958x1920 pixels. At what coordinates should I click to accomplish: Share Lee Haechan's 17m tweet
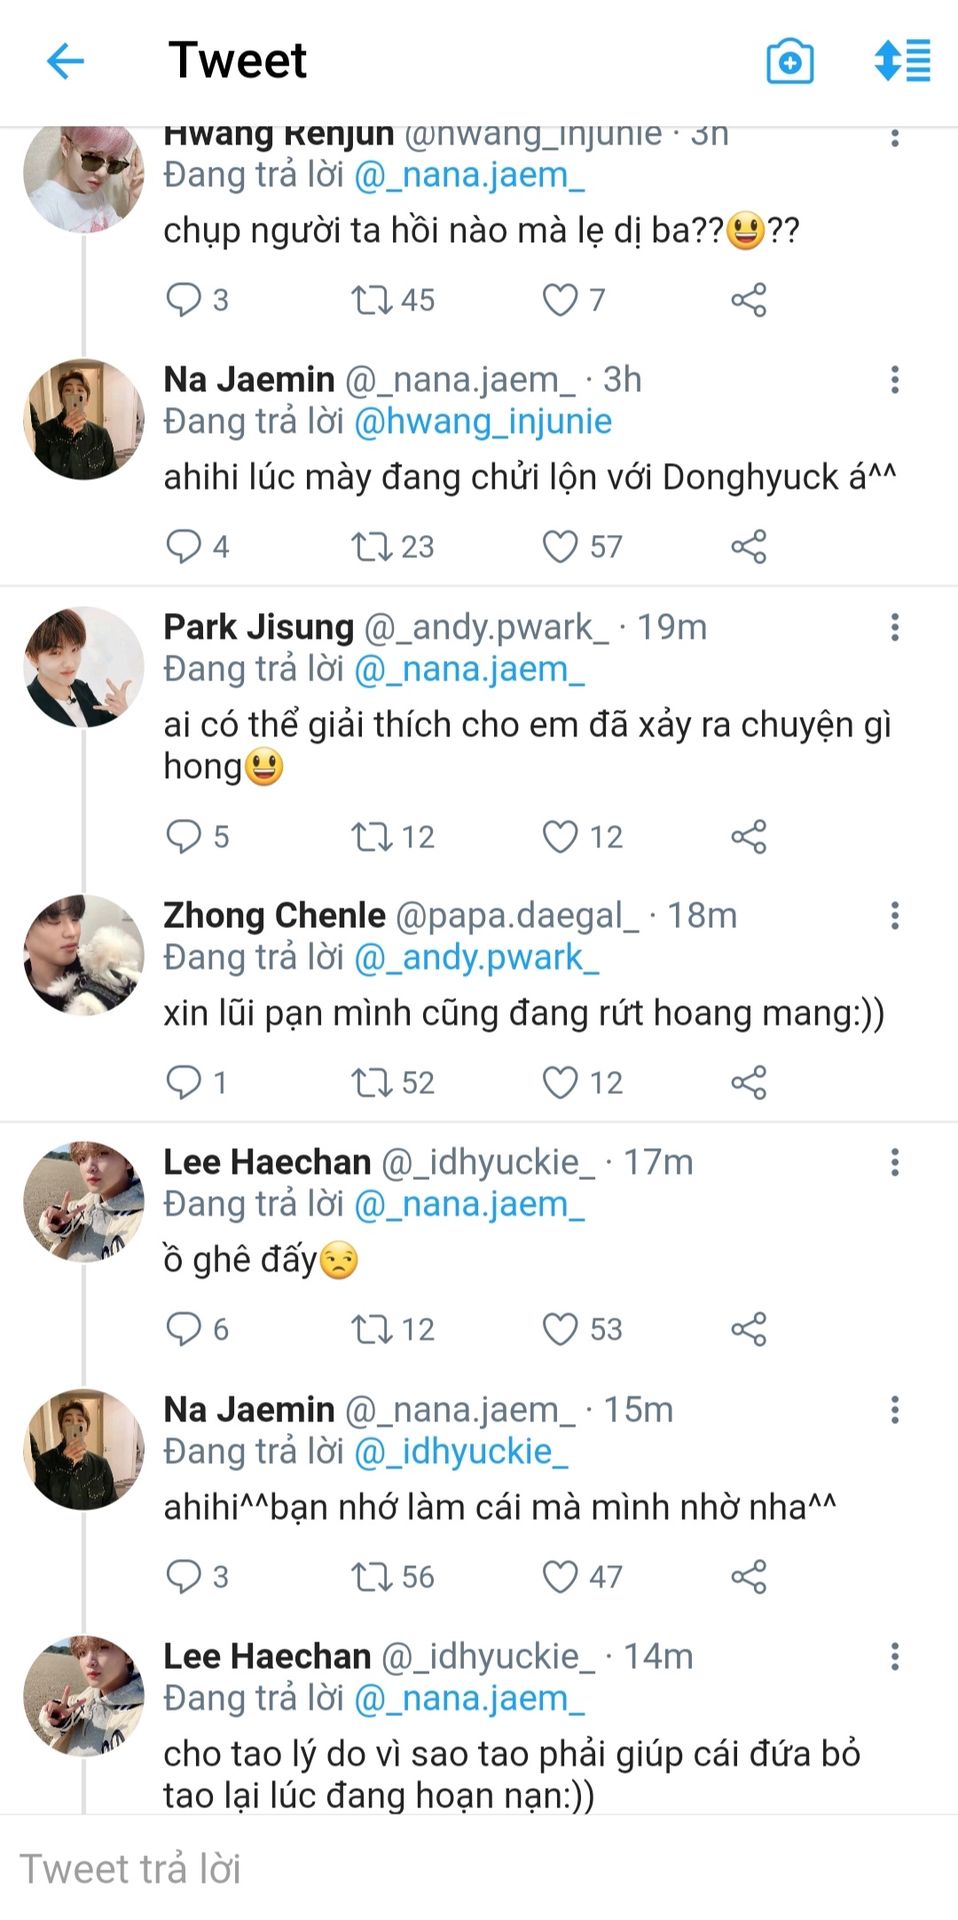point(748,1329)
